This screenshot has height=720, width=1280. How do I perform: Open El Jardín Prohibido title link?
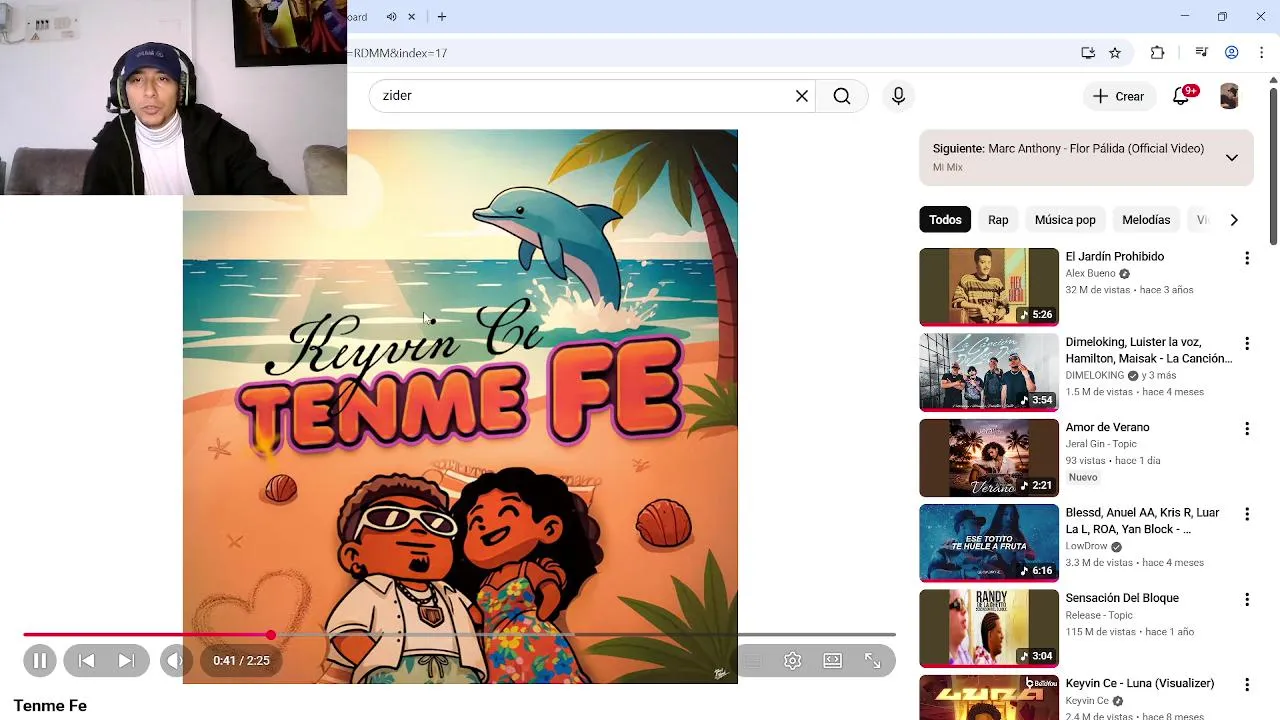coord(1114,257)
